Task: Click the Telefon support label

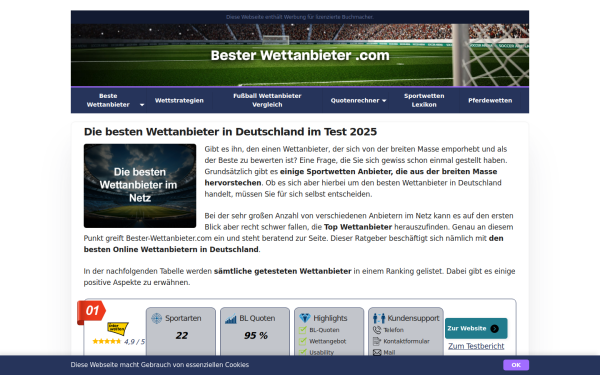Action: tap(393, 330)
